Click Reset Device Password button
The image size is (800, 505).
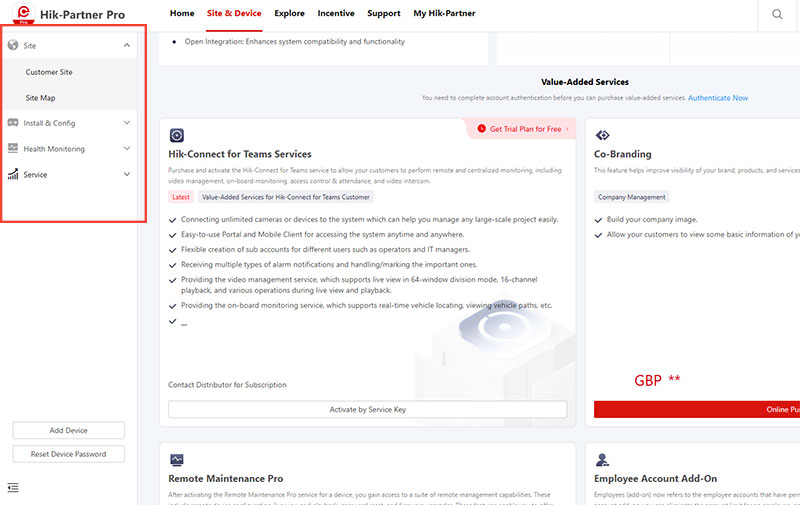pos(68,454)
